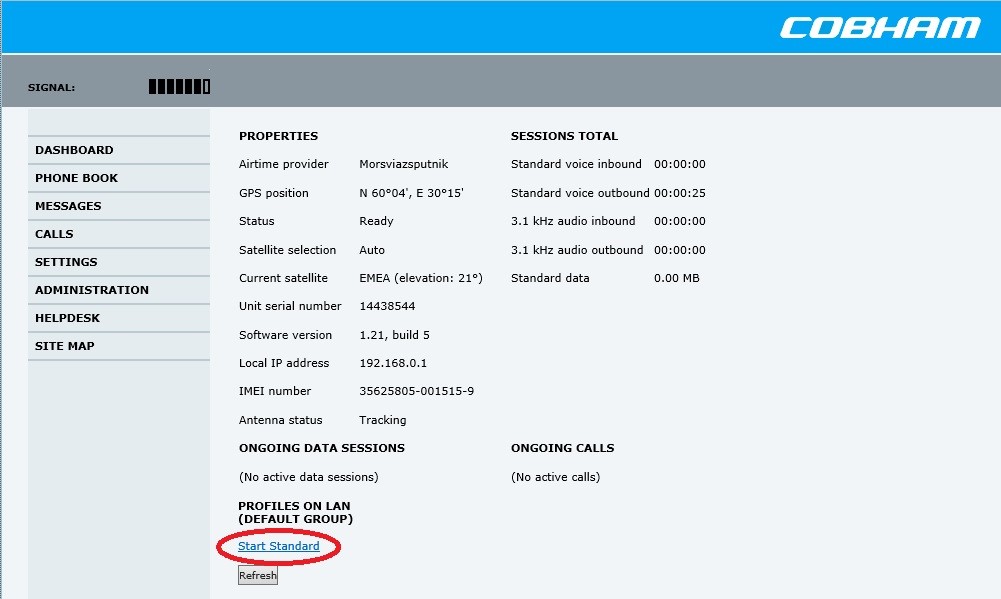Click the signal strength bar indicator
The height and width of the screenshot is (599, 1001).
pyautogui.click(x=179, y=87)
